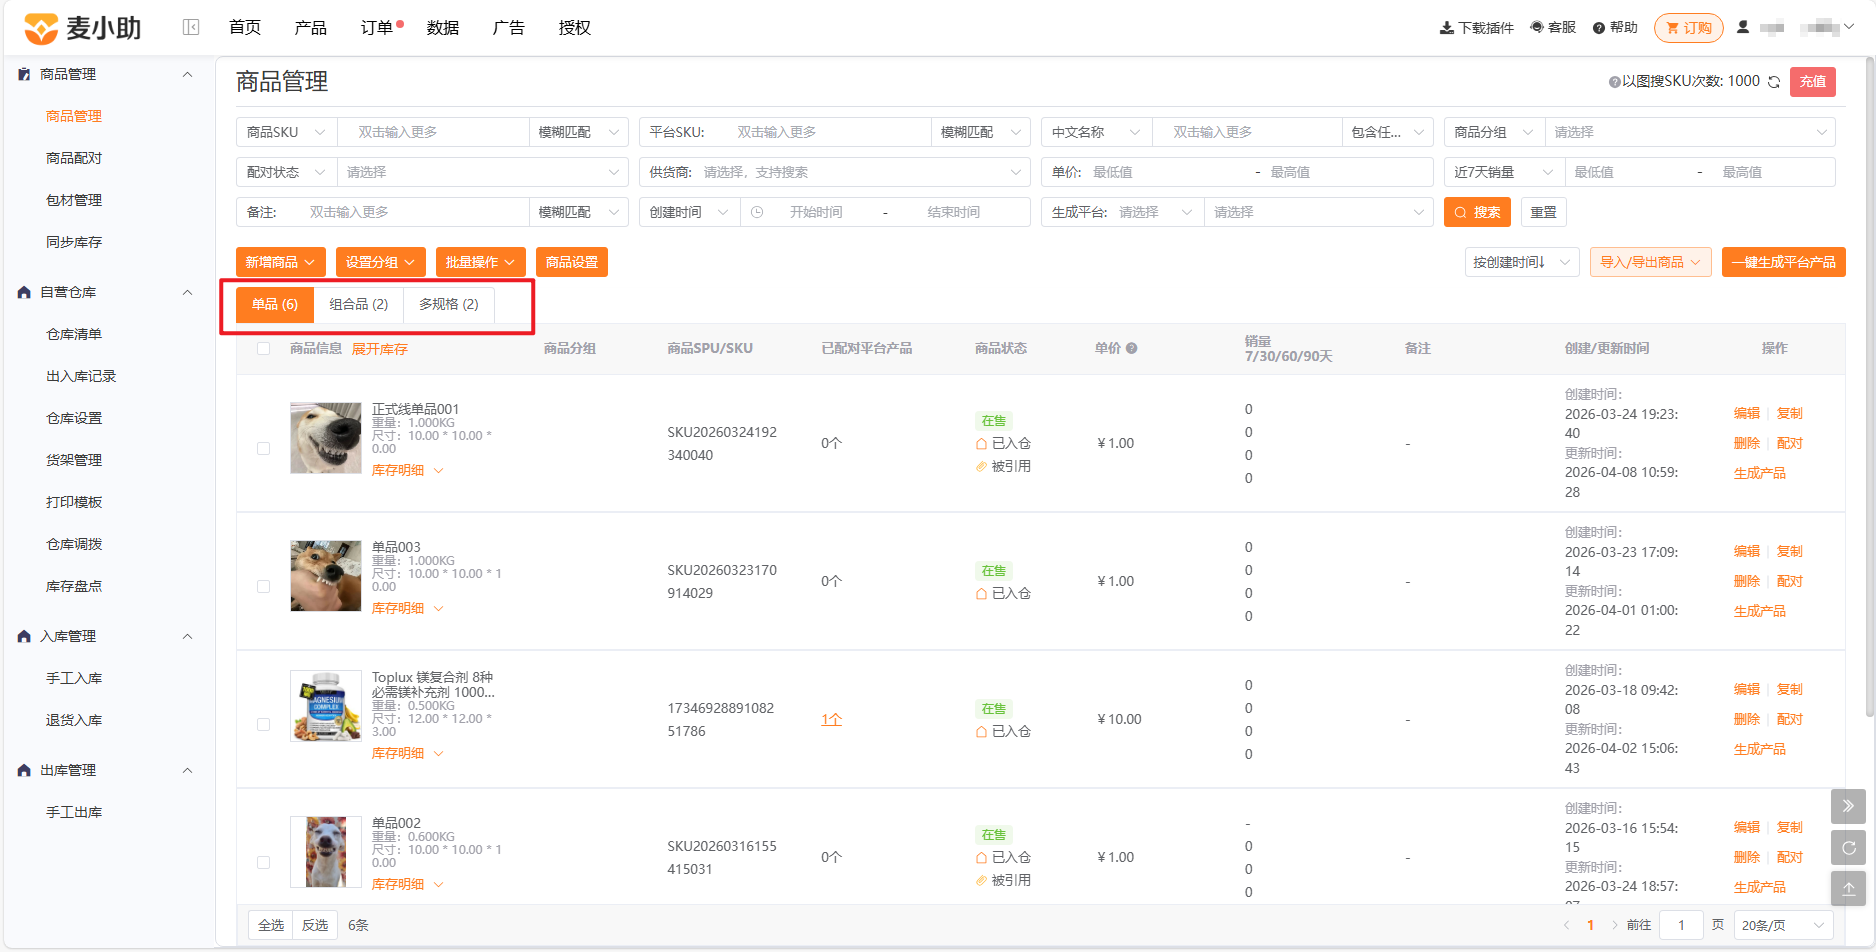Switch to the 组合品 (2) tab
Image resolution: width=1876 pixels, height=952 pixels.
[x=359, y=304]
